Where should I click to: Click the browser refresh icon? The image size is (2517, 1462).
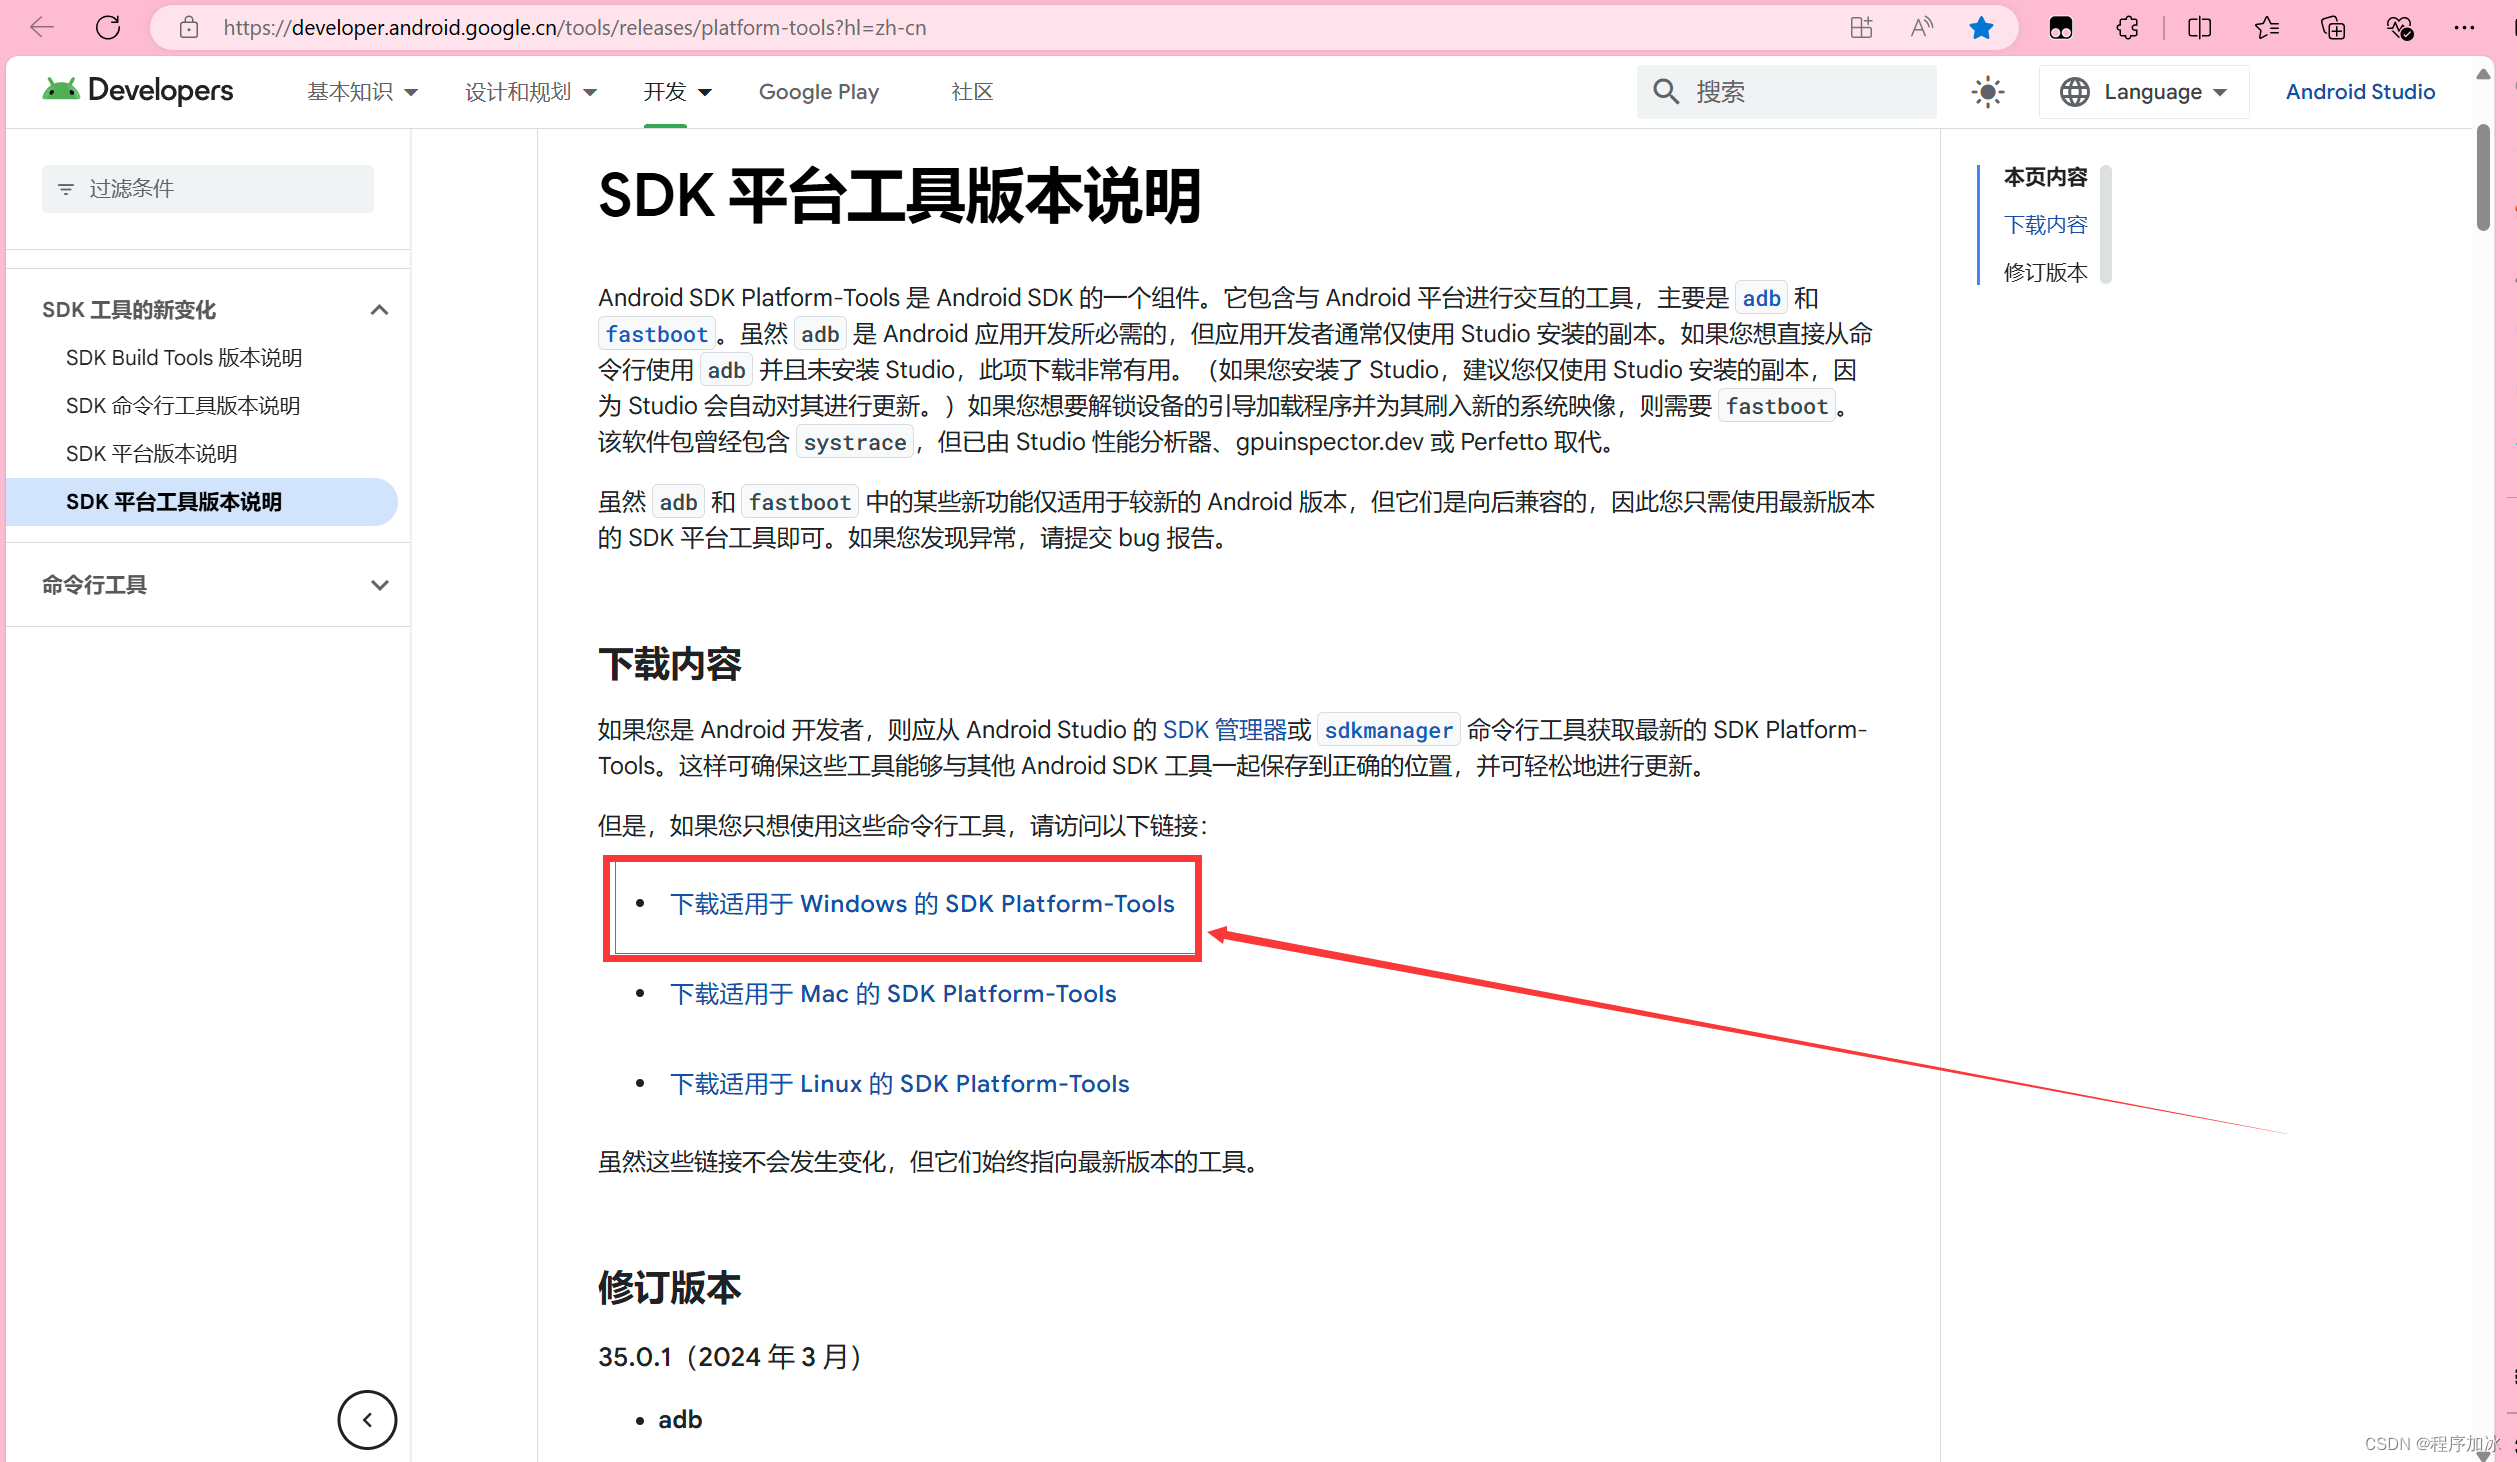pyautogui.click(x=108, y=27)
